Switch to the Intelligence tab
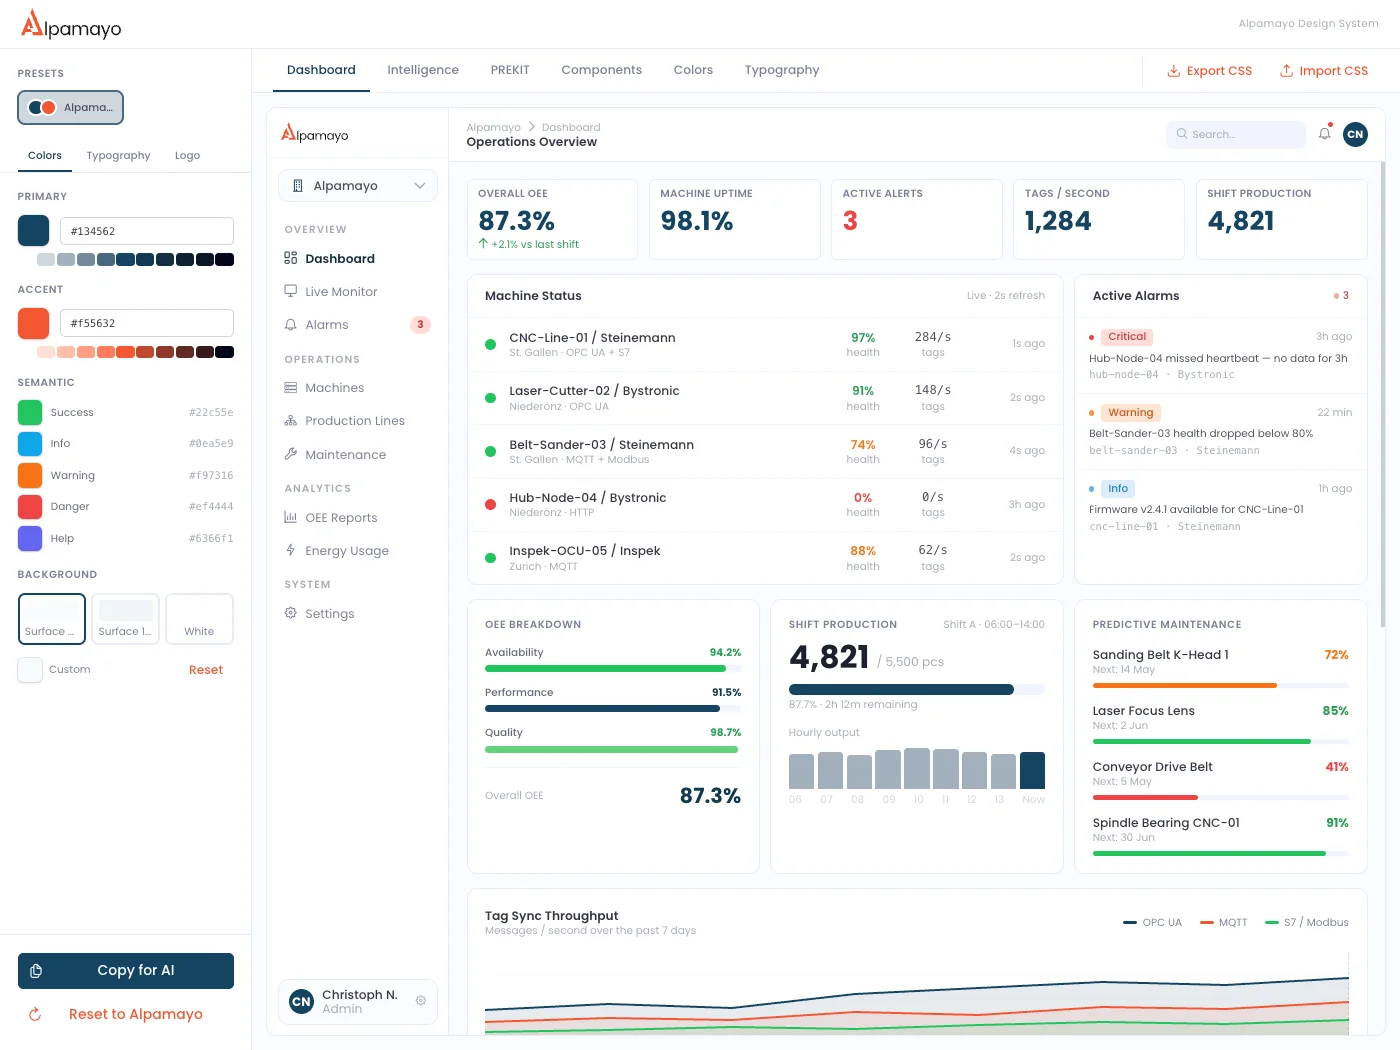The image size is (1400, 1050). 423,70
